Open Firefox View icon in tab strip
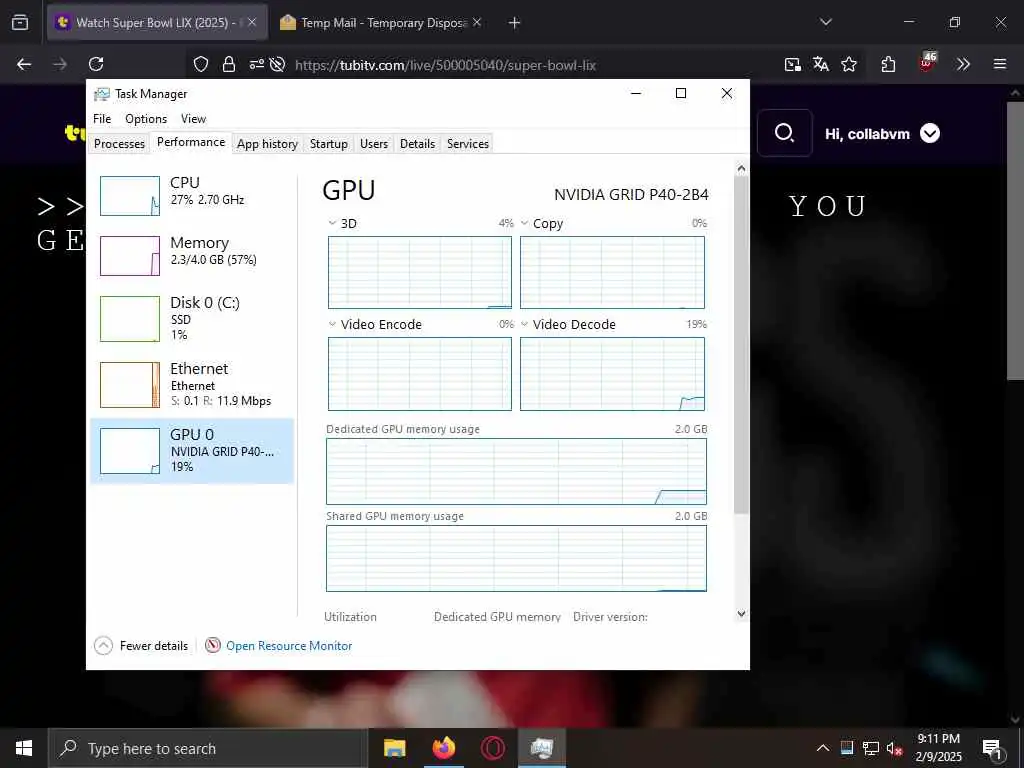Viewport: 1024px width, 768px height. [x=20, y=23]
